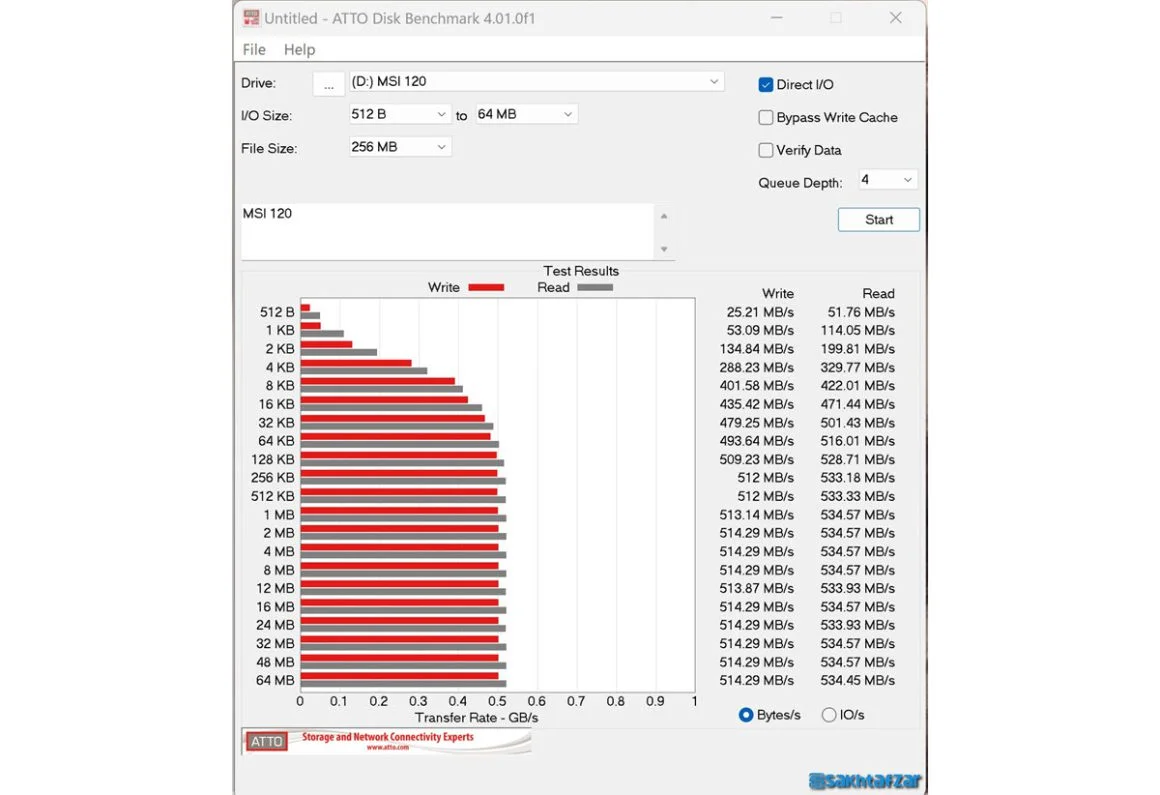Click the 471.44 MB/s read value
Screen dimensions: 1160x795
(857, 405)
